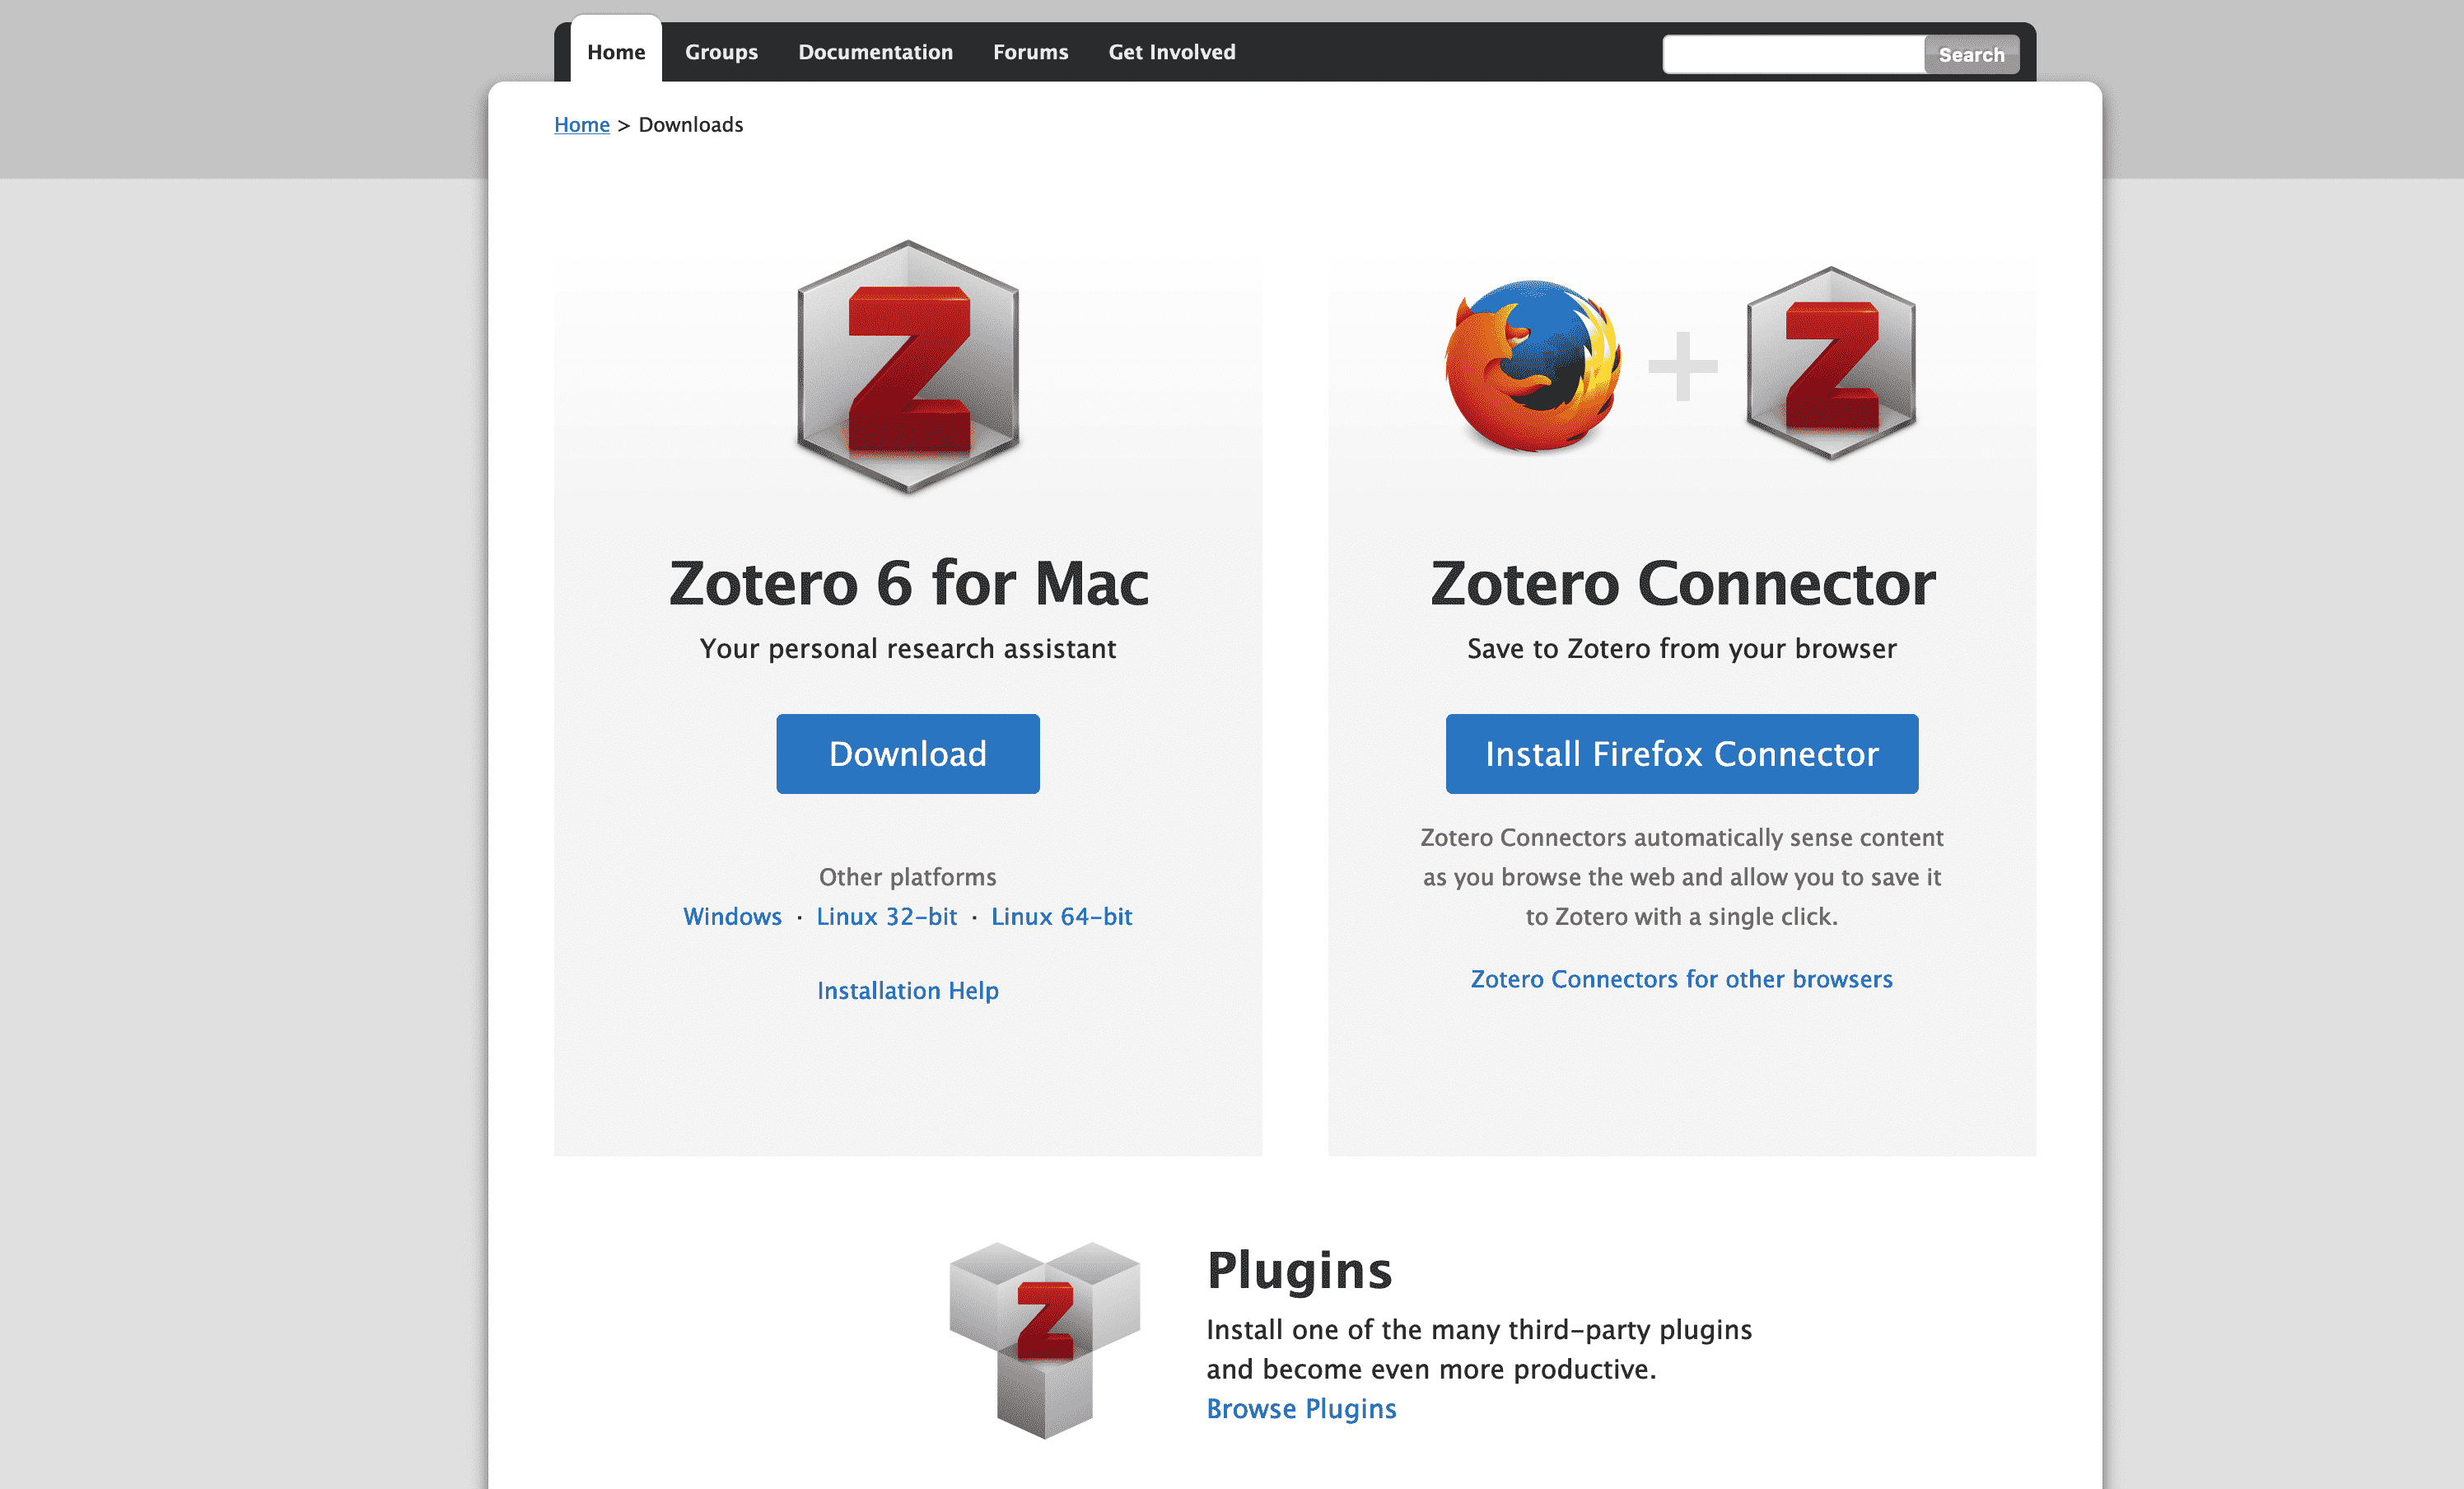Choose the Windows platform link
Viewport: 2464px width, 1489px height.
coord(732,916)
